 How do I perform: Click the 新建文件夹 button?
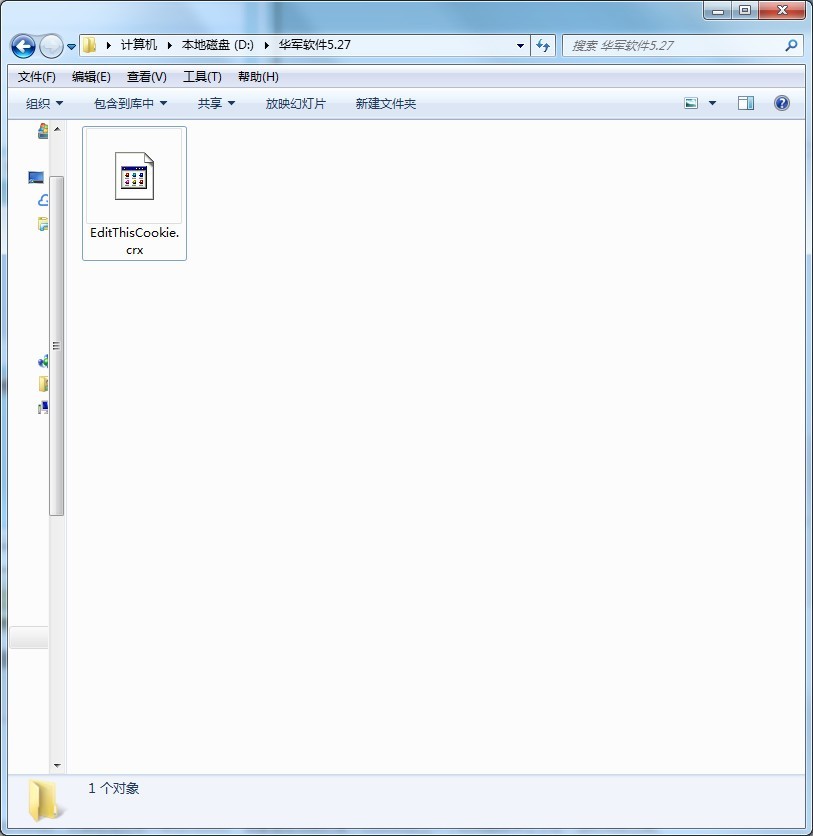point(385,103)
